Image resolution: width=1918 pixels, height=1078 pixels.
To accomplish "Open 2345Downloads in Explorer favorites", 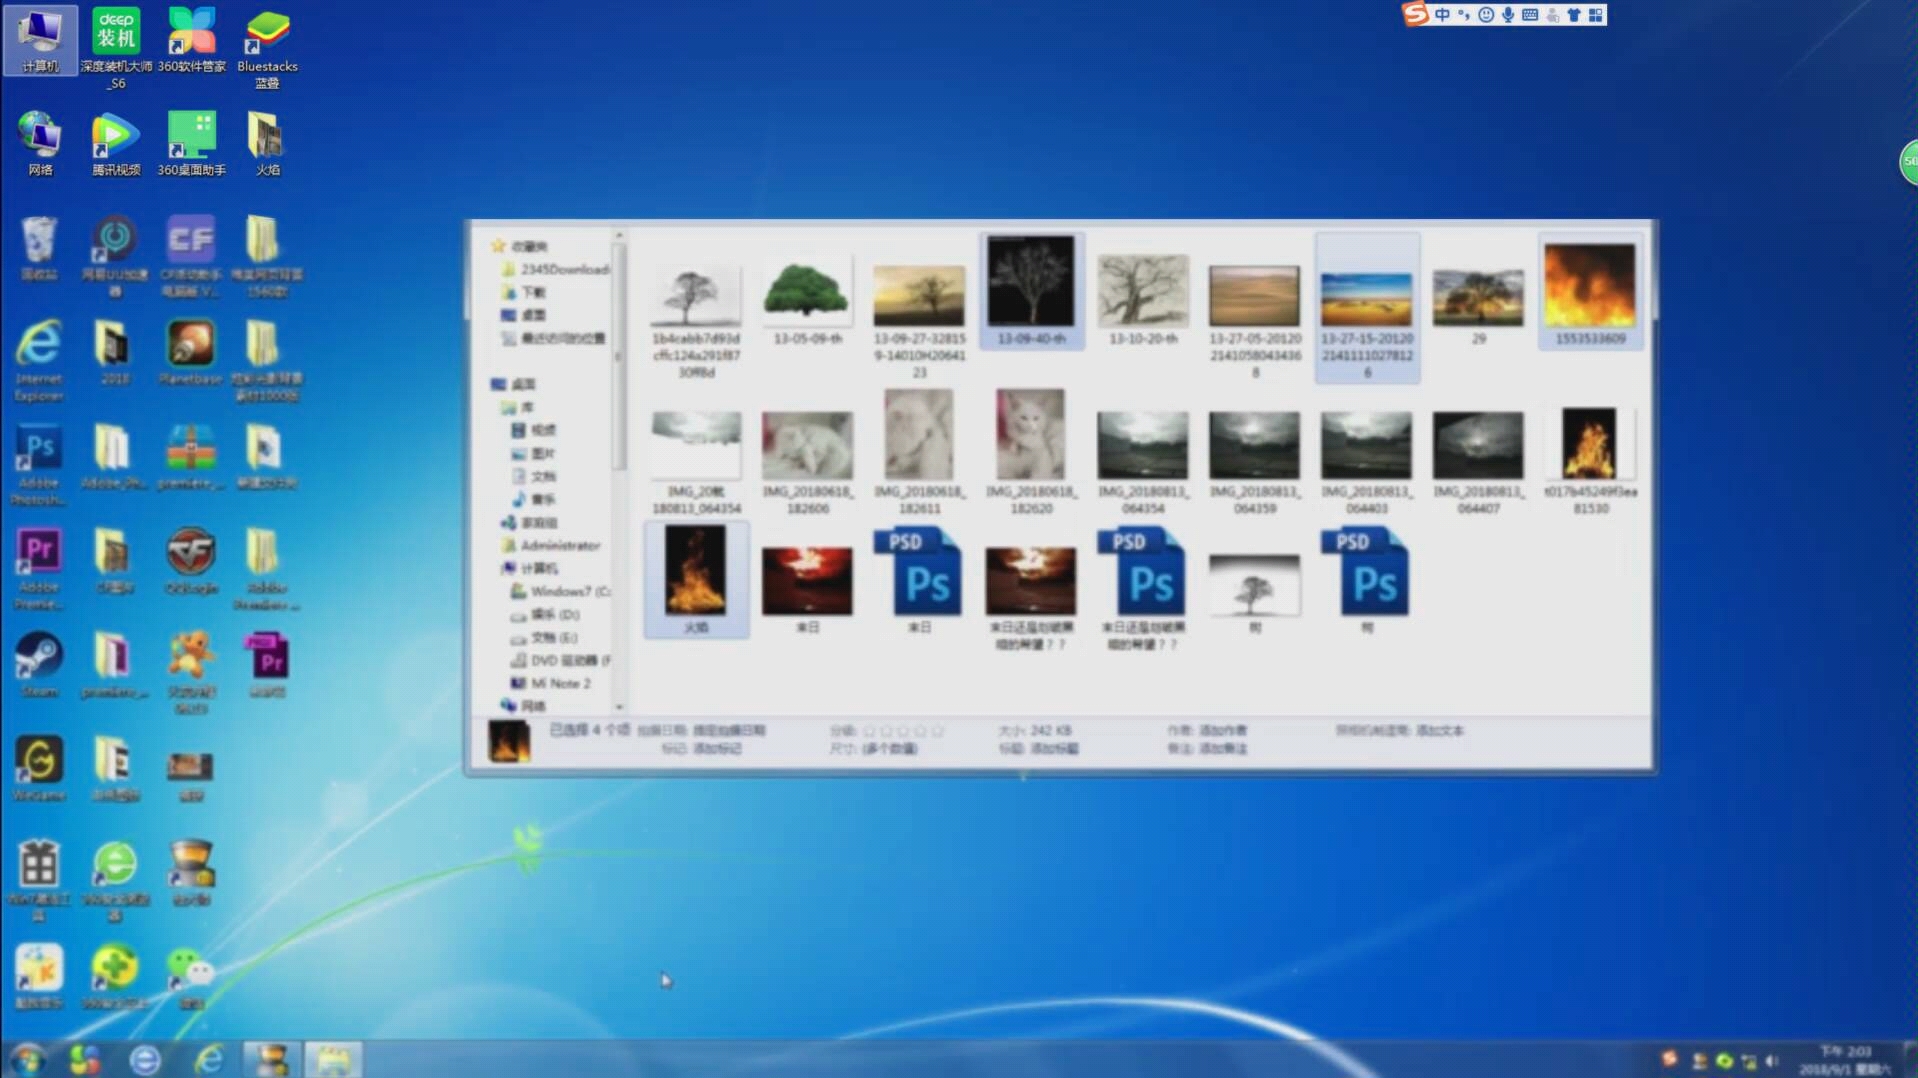I will click(x=555, y=269).
